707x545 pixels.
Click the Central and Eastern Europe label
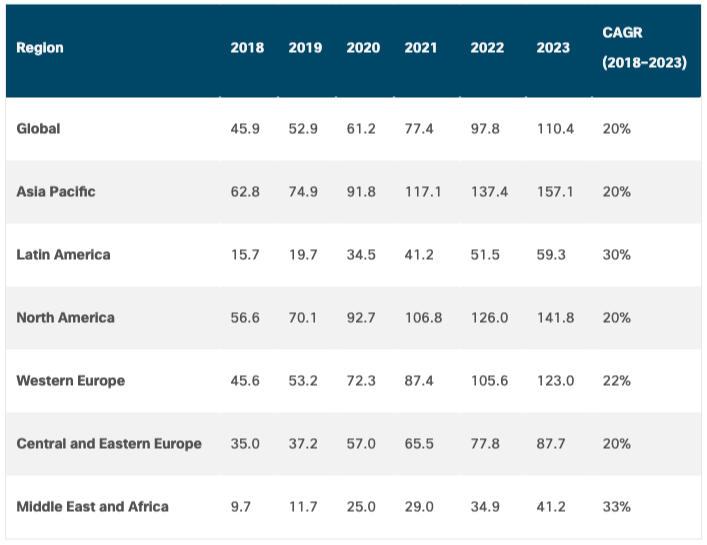109,444
